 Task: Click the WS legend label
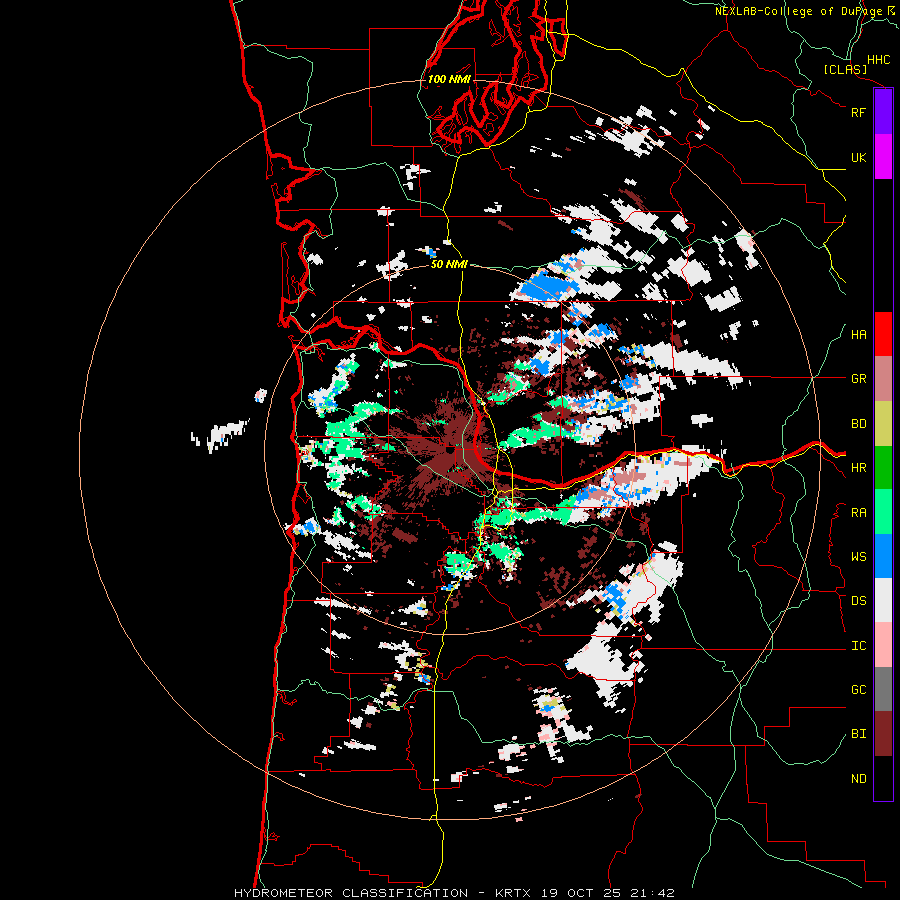[859, 557]
